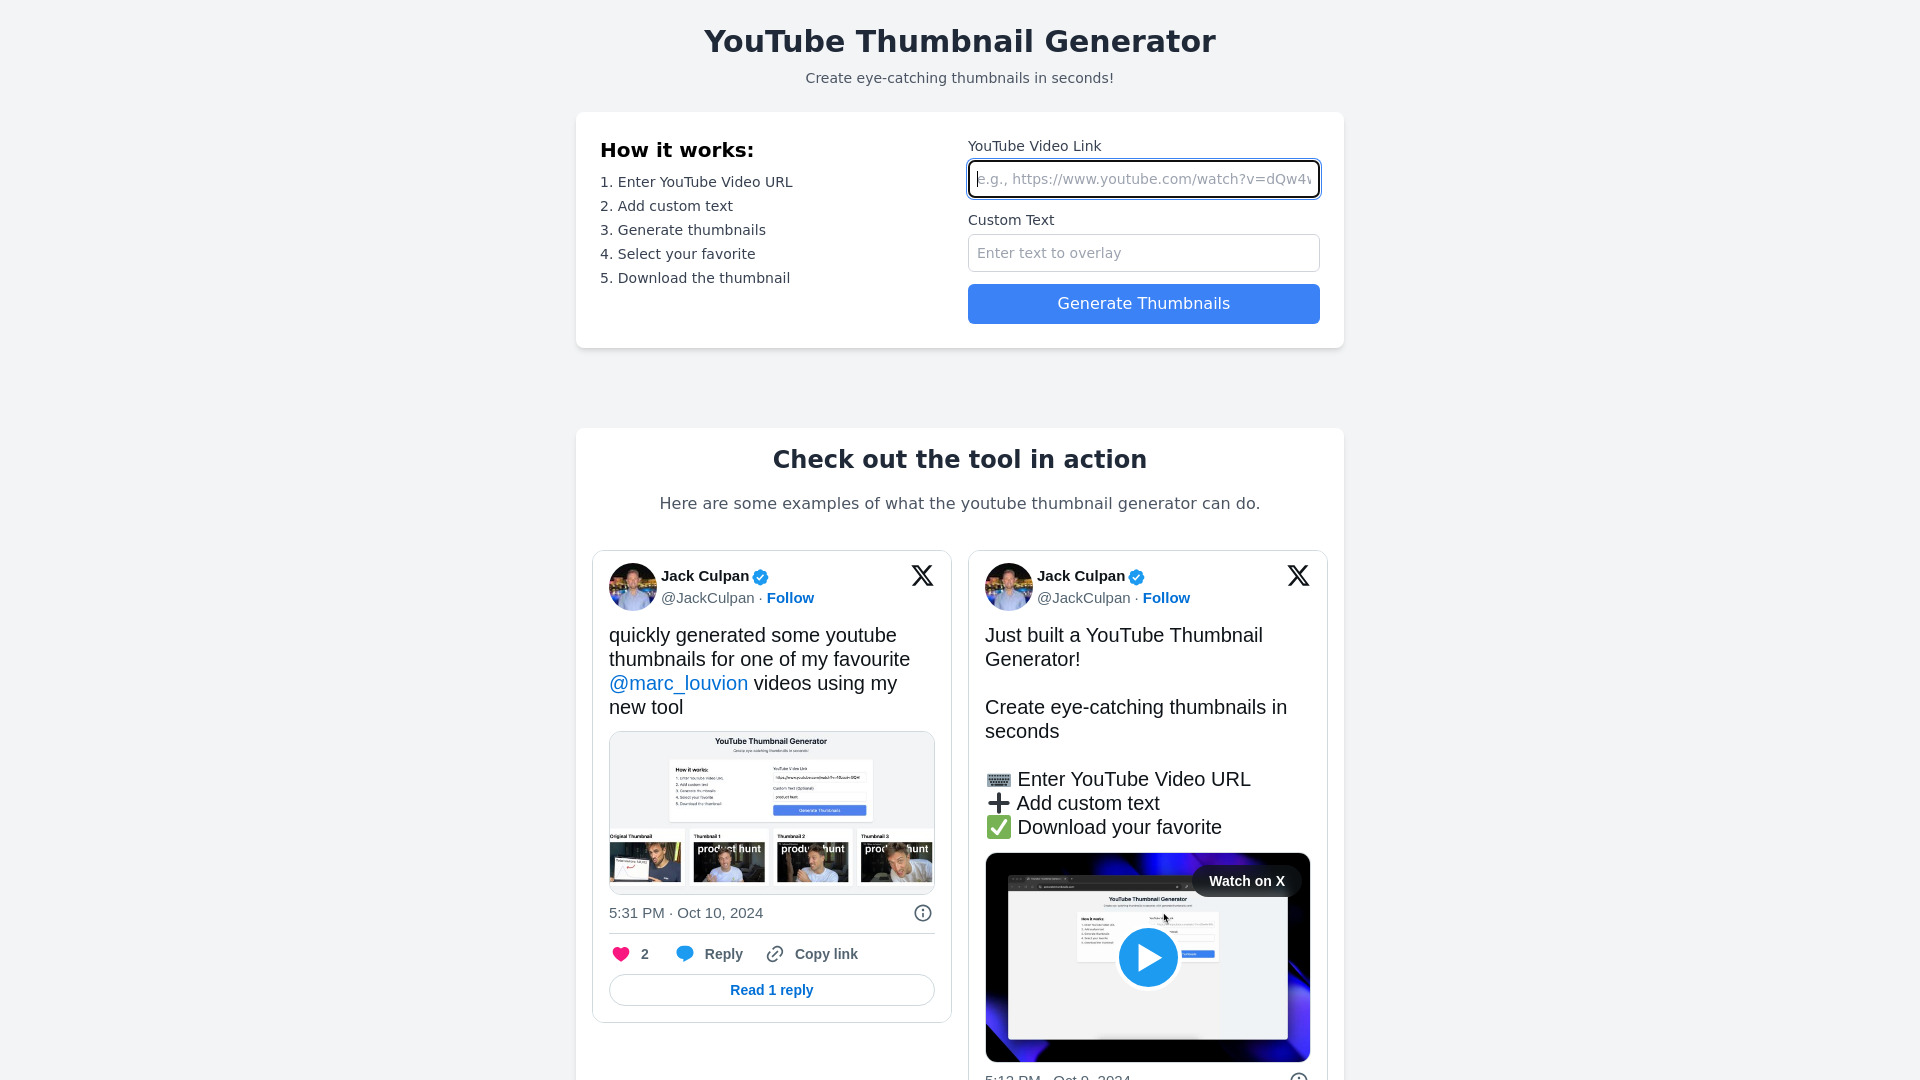Image resolution: width=1920 pixels, height=1080 pixels.
Task: Click the heart/like icon on the first tweet
Action: (x=620, y=953)
